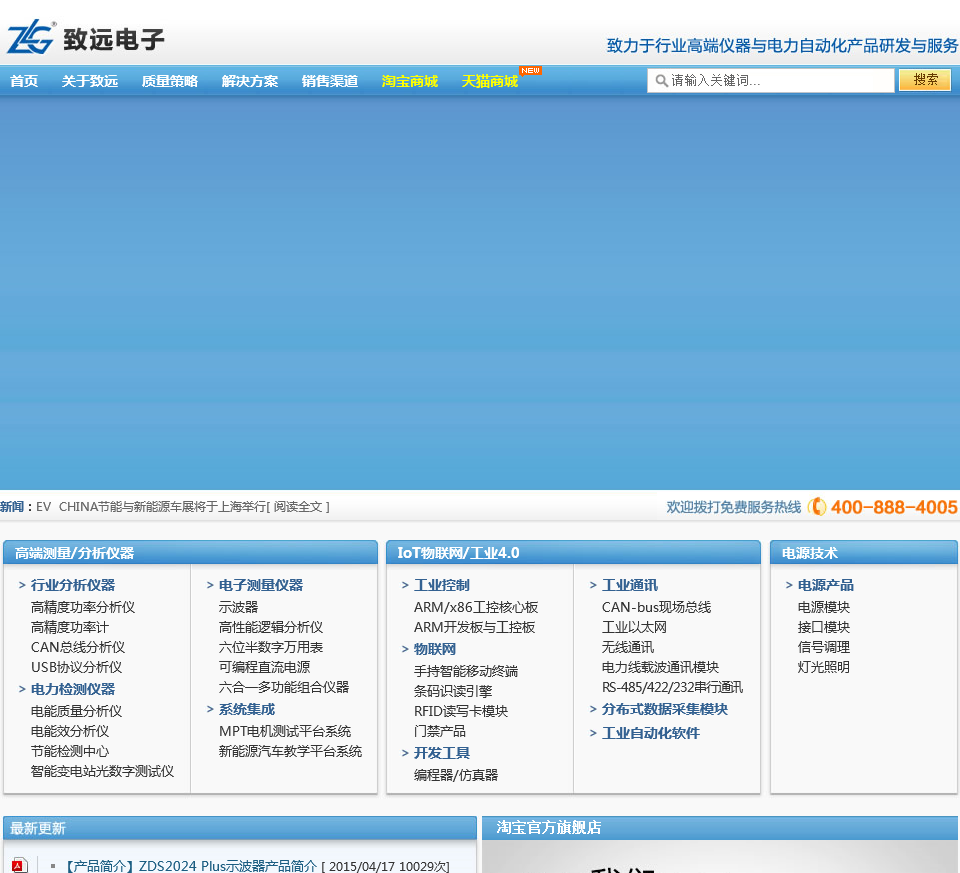Go to 淘宝商城 in navigation bar
Screen dimensions: 960x873
pyautogui.click(x=410, y=81)
